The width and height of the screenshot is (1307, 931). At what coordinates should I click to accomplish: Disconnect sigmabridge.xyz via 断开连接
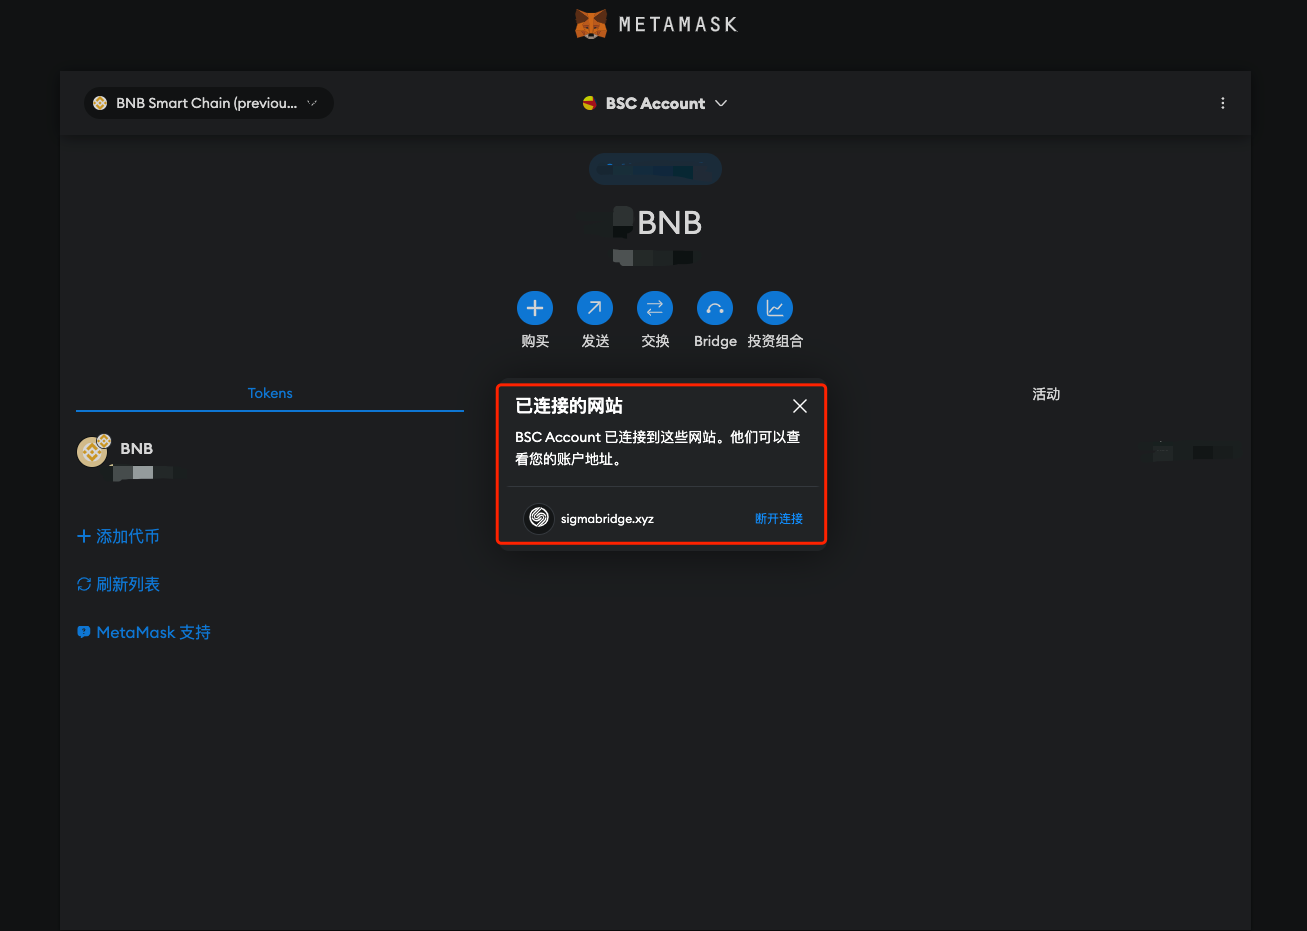click(x=778, y=518)
